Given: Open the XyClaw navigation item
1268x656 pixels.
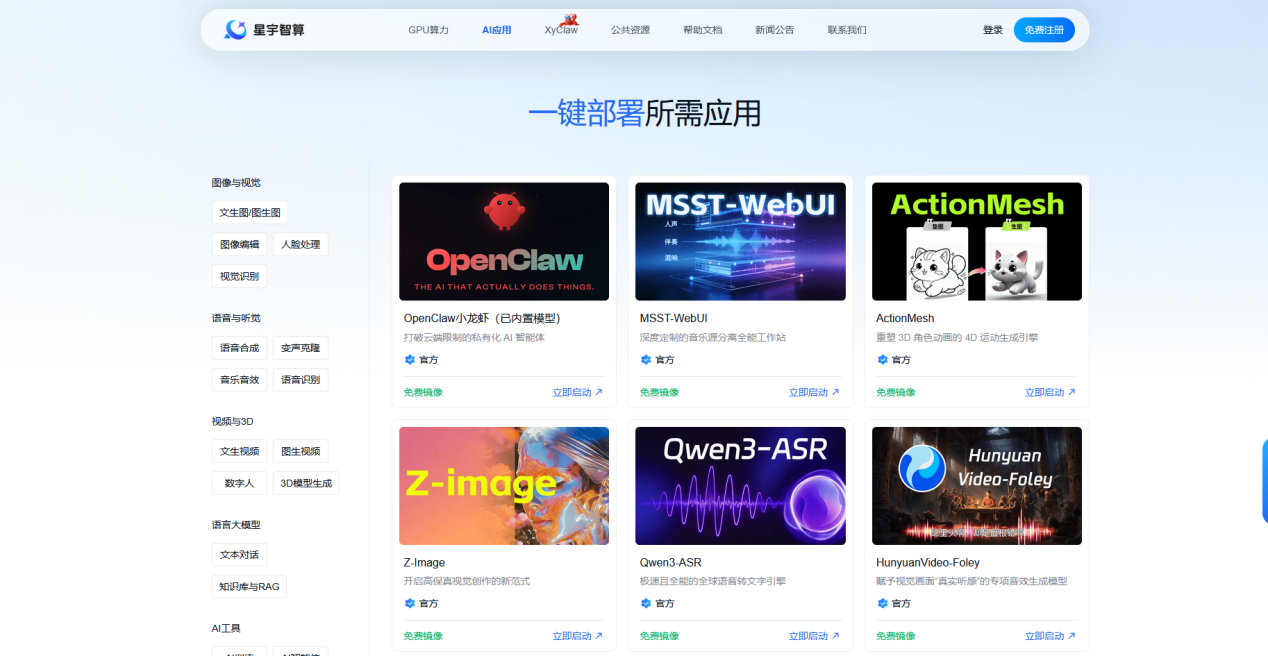Looking at the screenshot, I should (561, 30).
